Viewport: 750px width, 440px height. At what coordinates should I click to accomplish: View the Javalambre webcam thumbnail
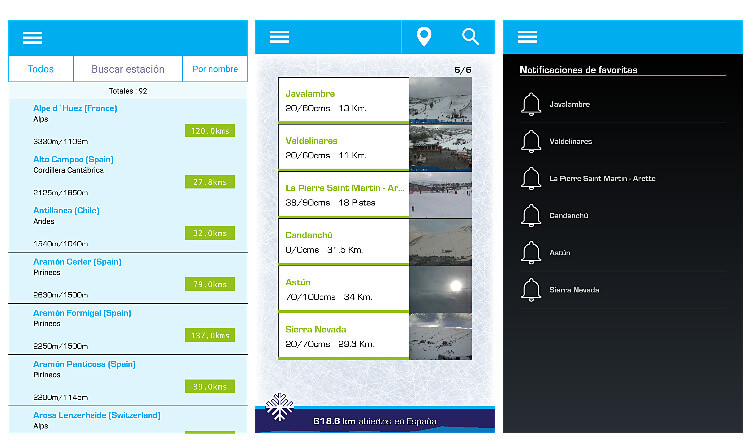pos(441,100)
